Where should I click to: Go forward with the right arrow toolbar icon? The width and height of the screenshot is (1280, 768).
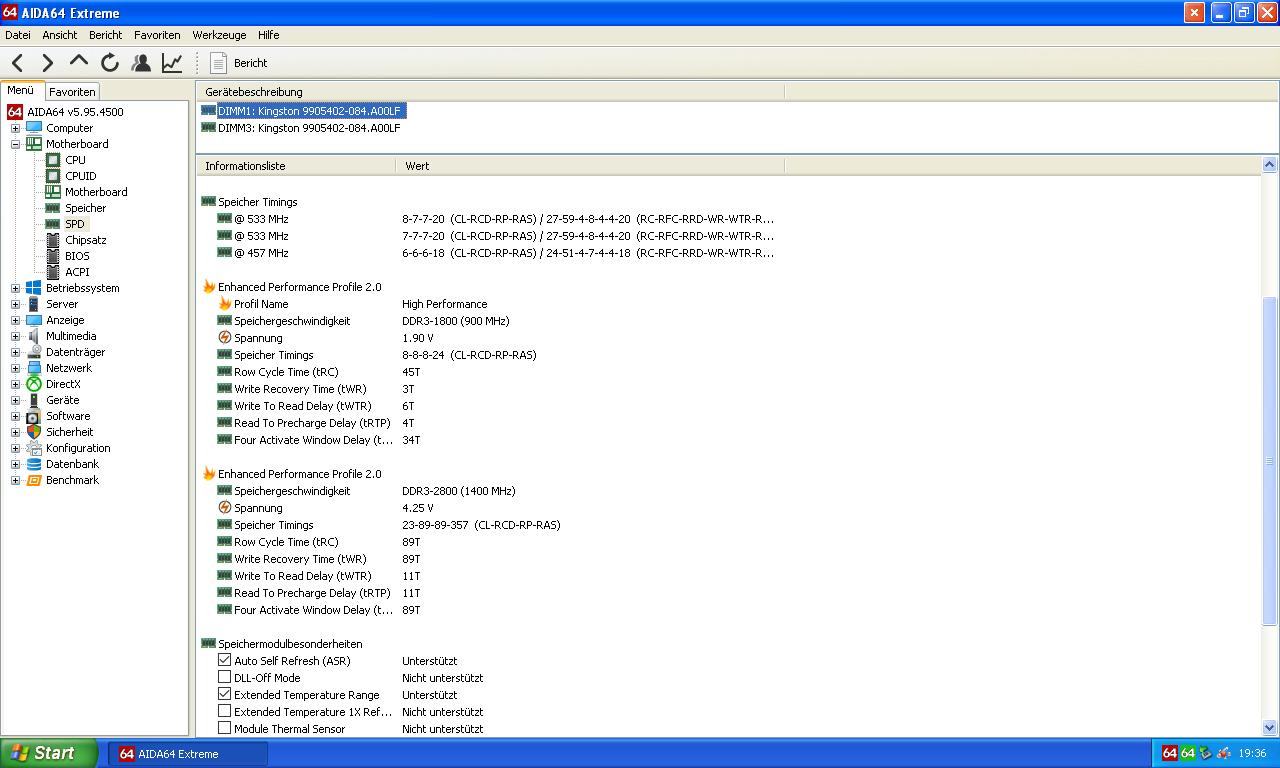click(x=47, y=63)
